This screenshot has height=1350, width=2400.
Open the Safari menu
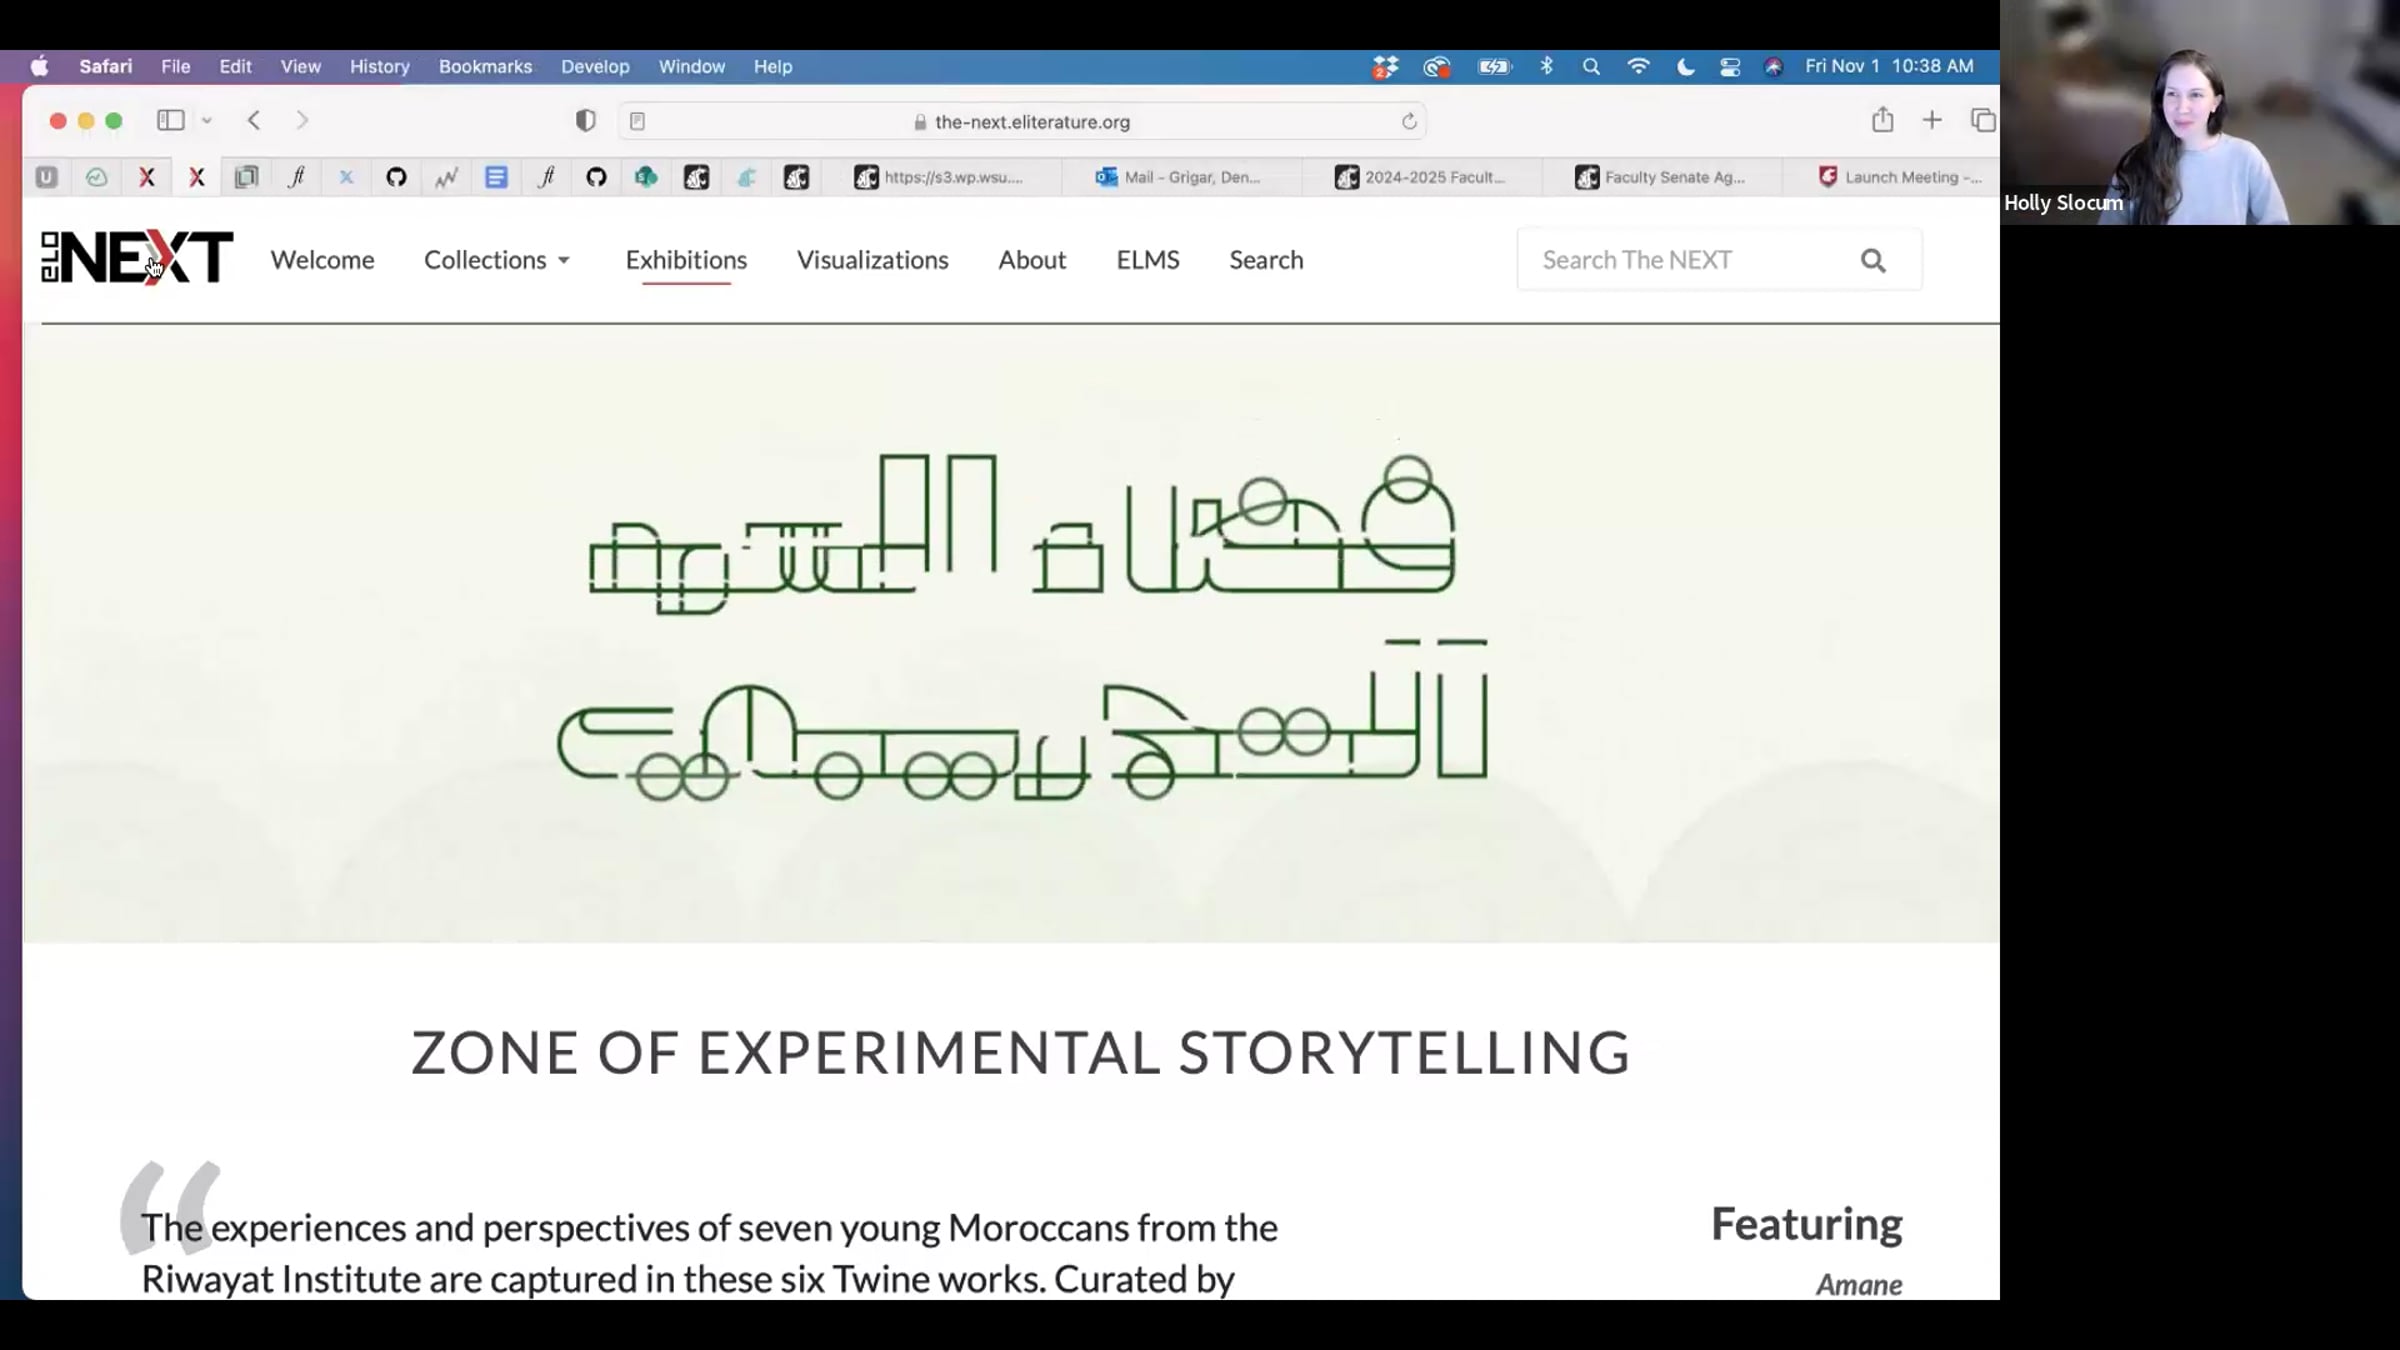point(105,66)
